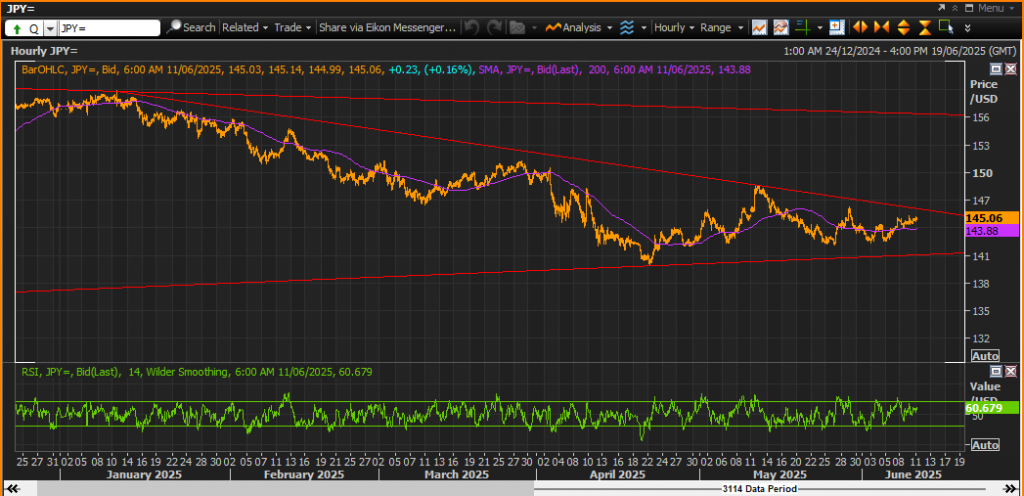Click the green up-arrow quote icon
The width and height of the screenshot is (1024, 496).
[16, 29]
